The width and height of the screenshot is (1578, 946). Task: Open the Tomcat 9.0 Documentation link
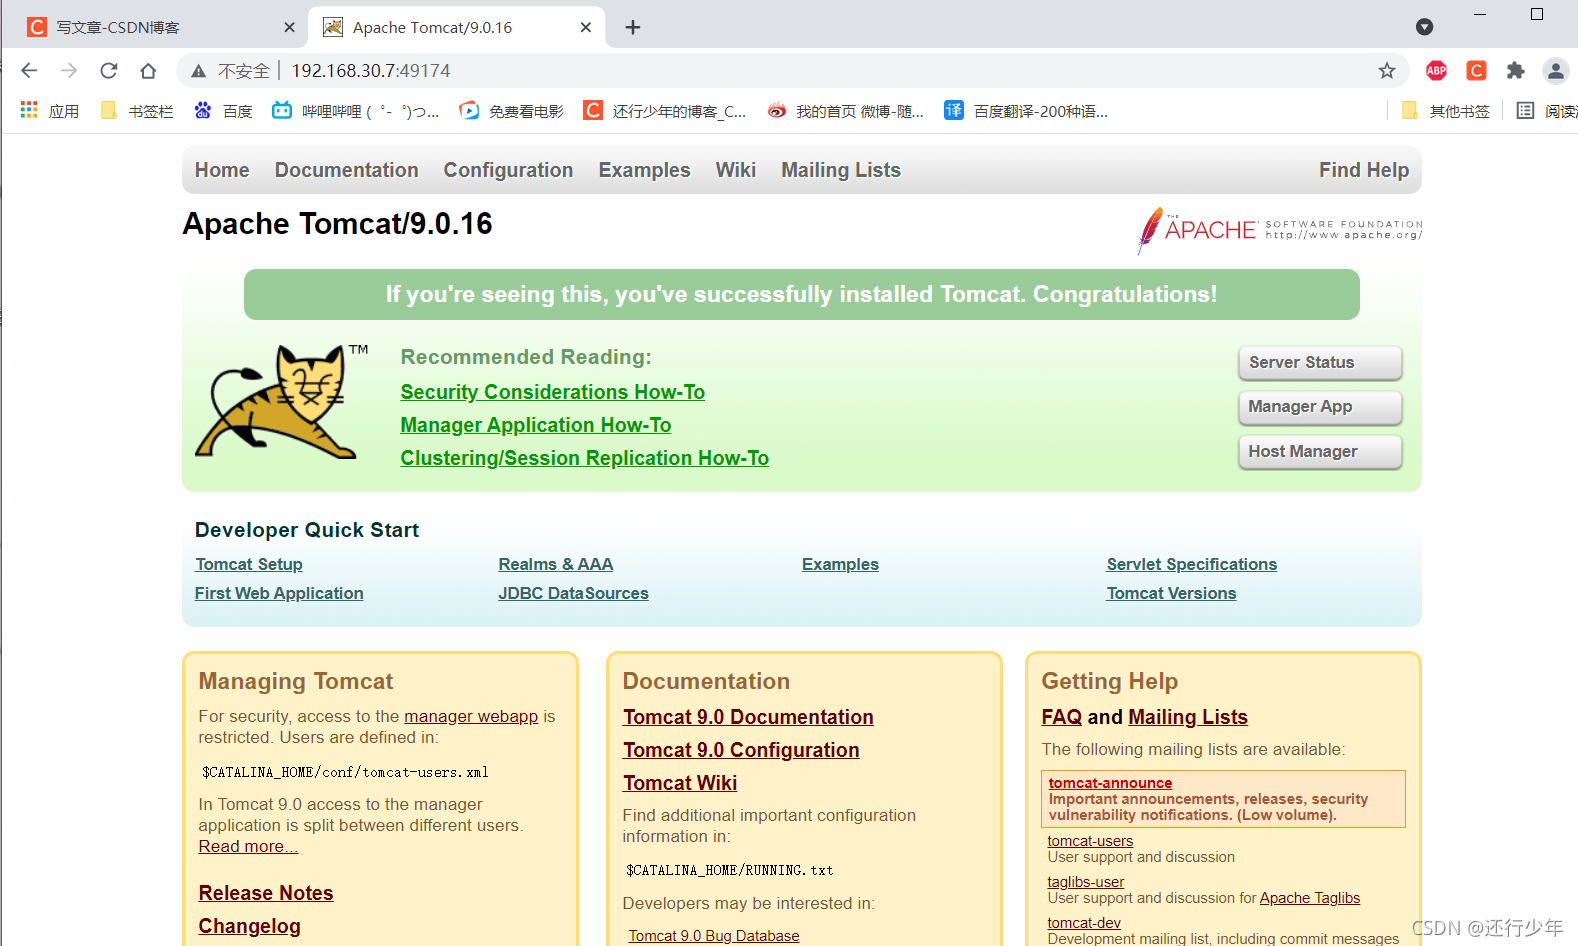(x=748, y=717)
